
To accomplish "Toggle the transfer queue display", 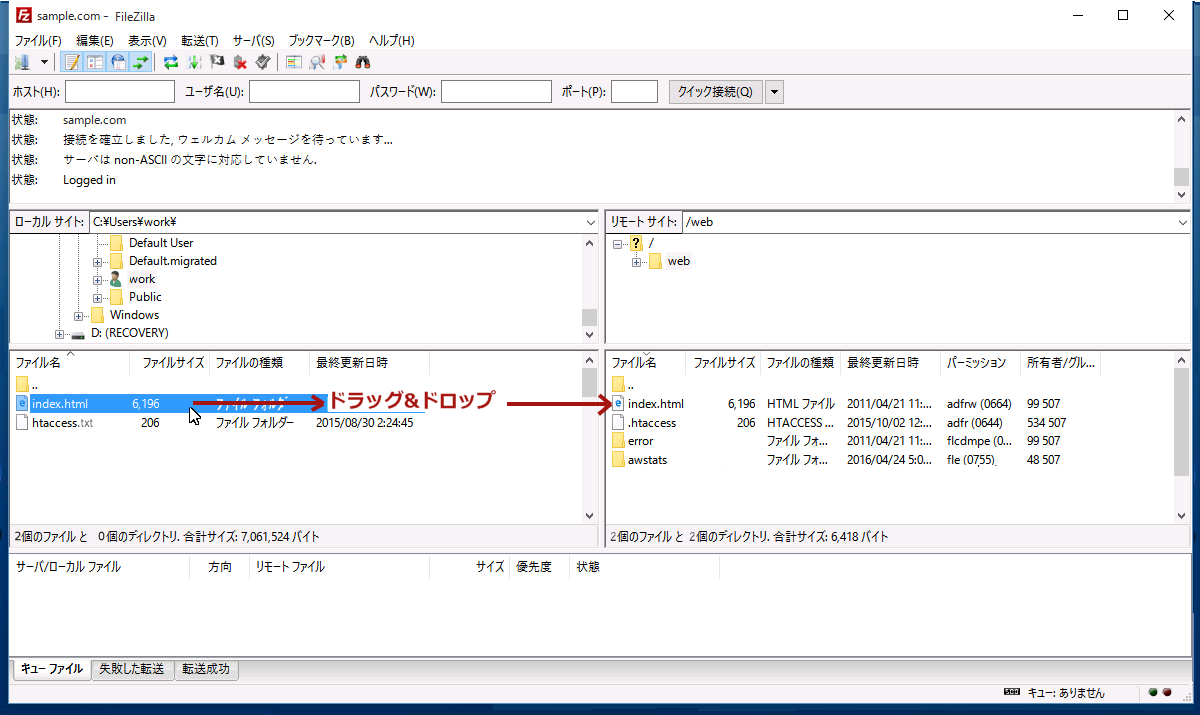I will 141,62.
